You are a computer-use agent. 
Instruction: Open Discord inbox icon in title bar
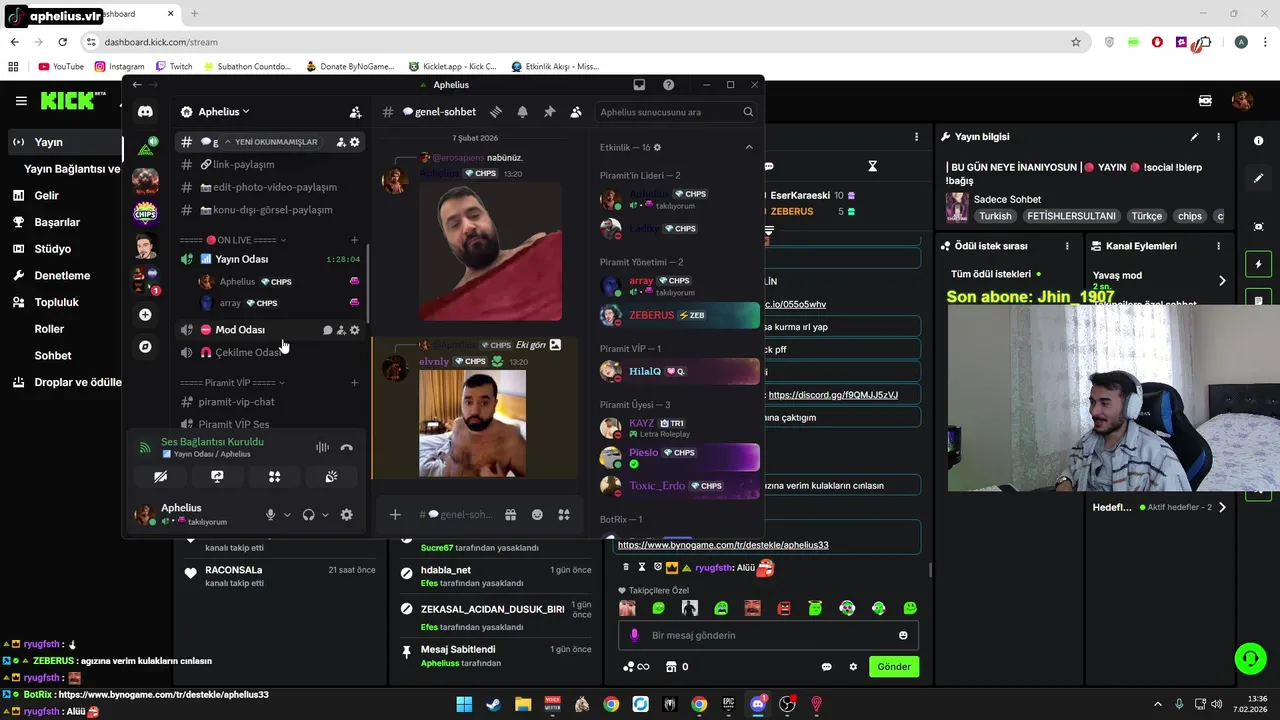(639, 85)
